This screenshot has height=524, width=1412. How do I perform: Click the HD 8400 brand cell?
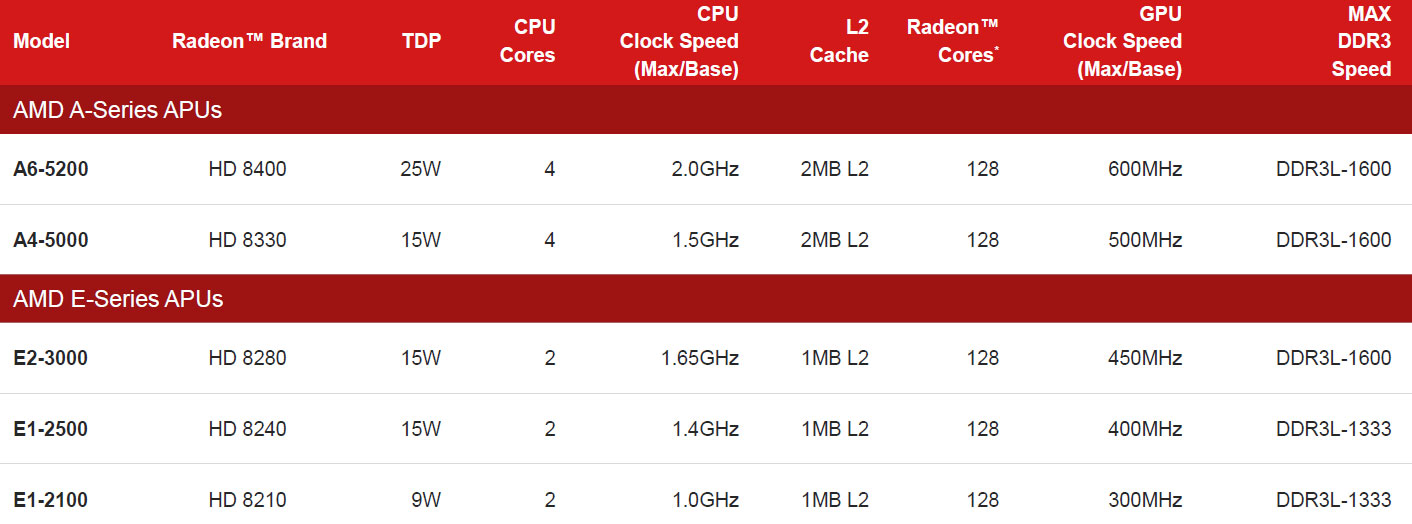(x=247, y=169)
